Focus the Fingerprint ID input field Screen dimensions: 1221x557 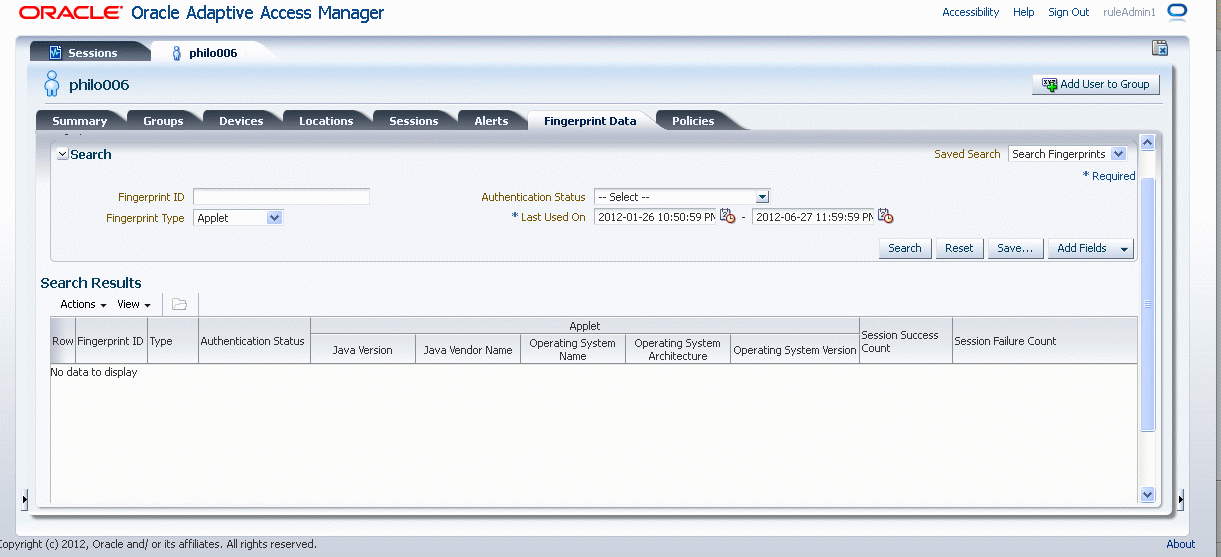(281, 197)
